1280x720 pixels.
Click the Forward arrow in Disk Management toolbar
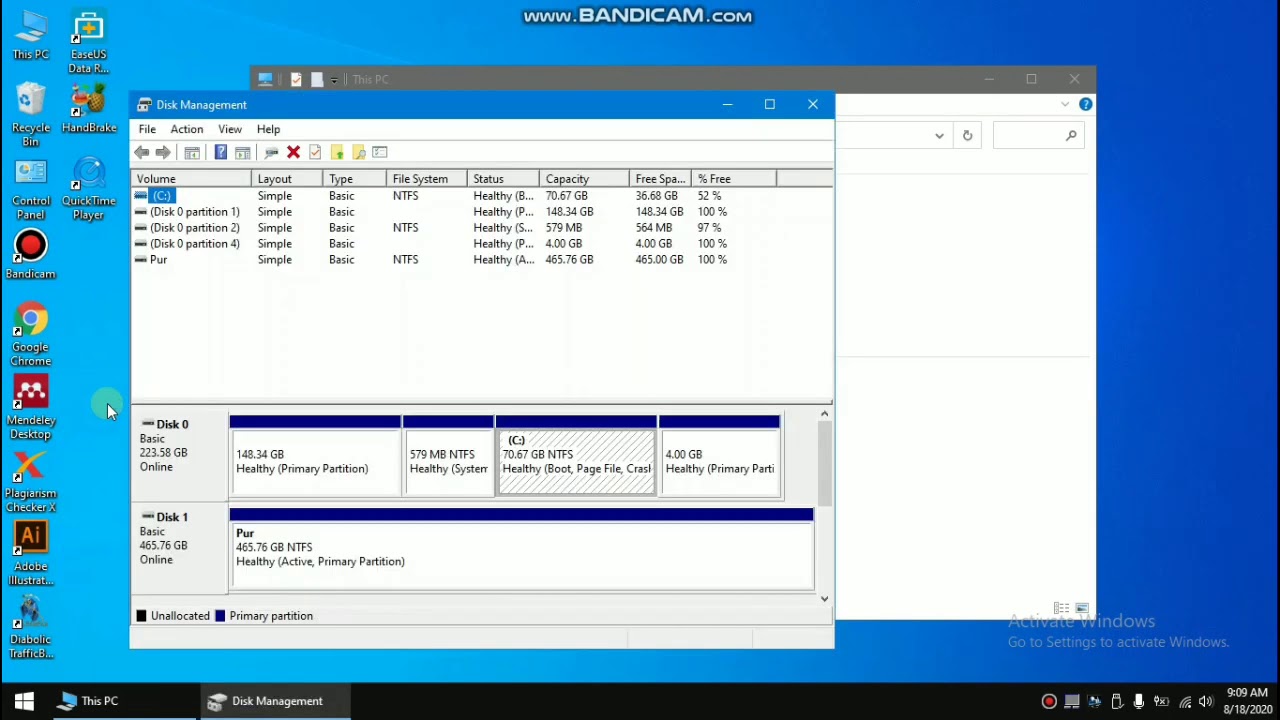163,152
